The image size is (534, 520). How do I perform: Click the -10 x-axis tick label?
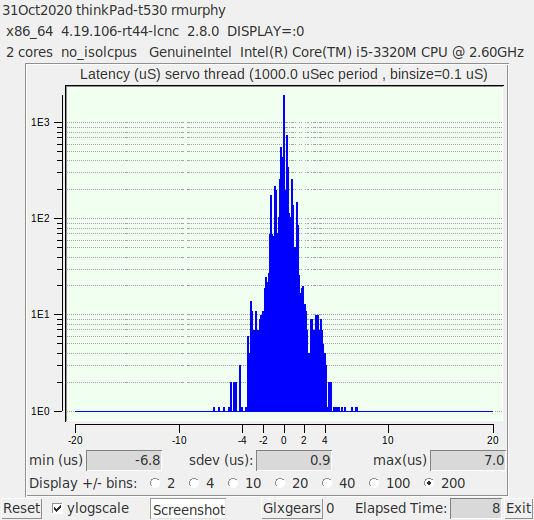coord(179,440)
